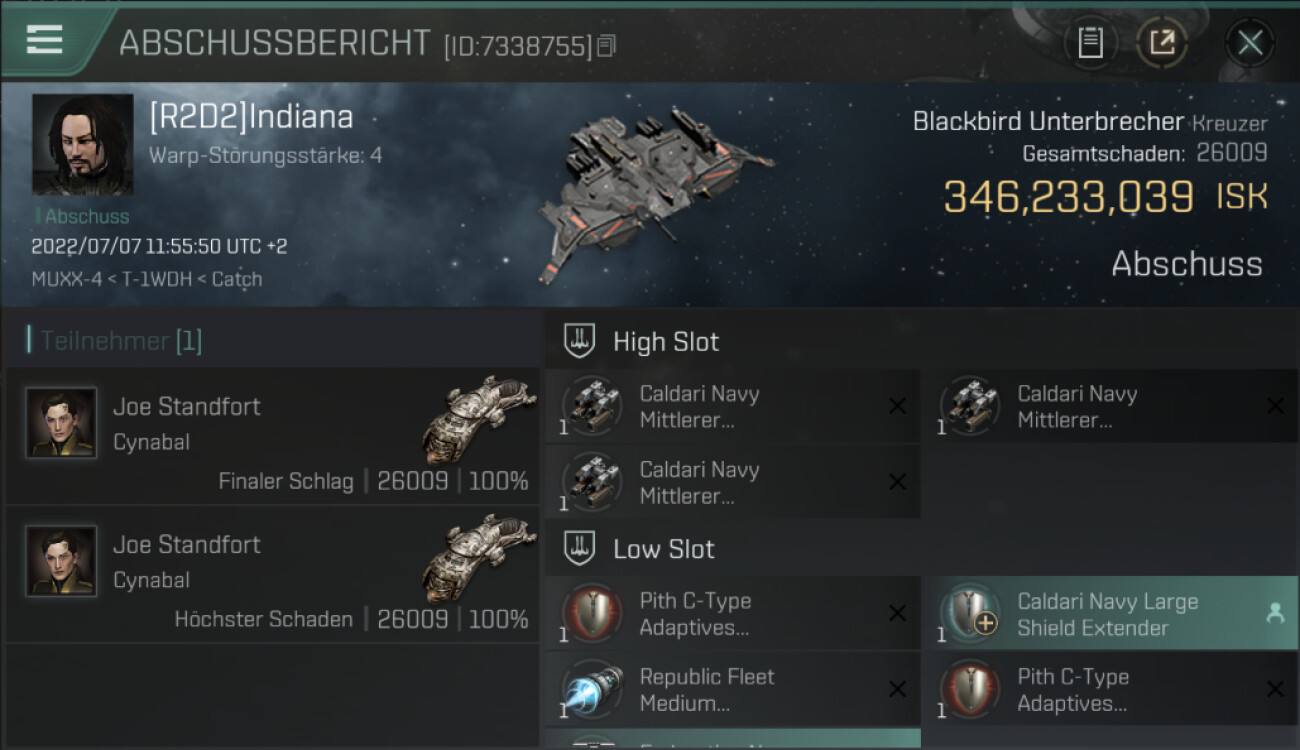Close the Abschussbericht window

1250,43
